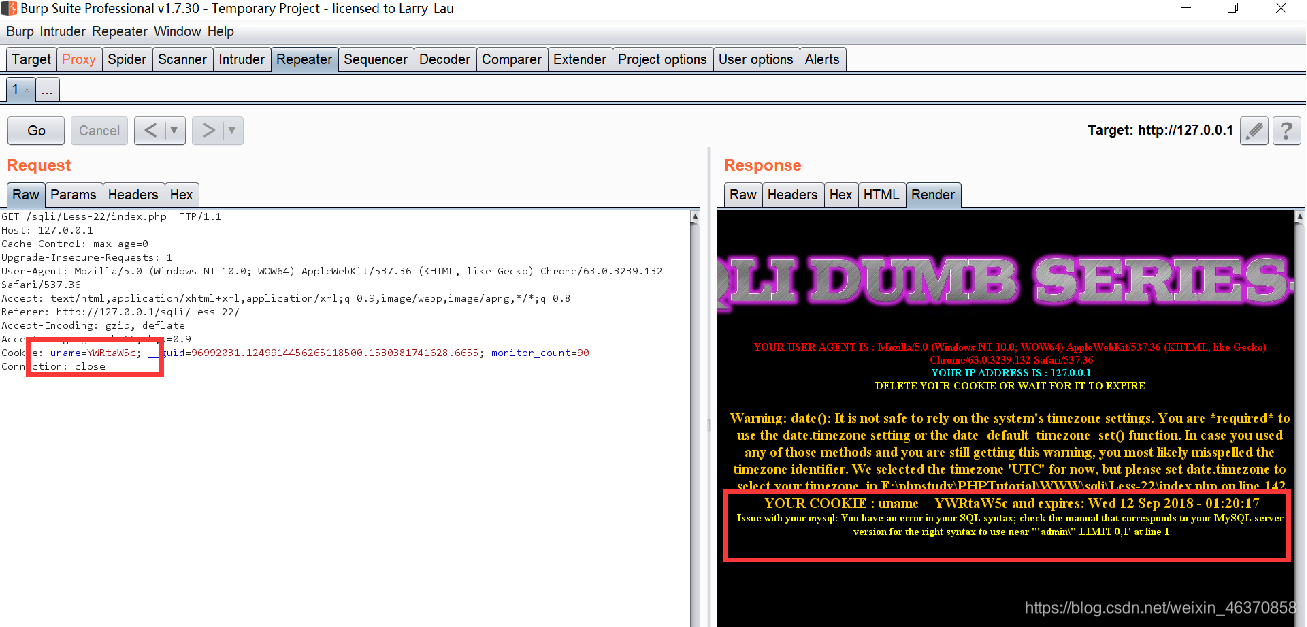Close Repeater request tab 1
The width and height of the screenshot is (1307, 627).
[x=27, y=91]
